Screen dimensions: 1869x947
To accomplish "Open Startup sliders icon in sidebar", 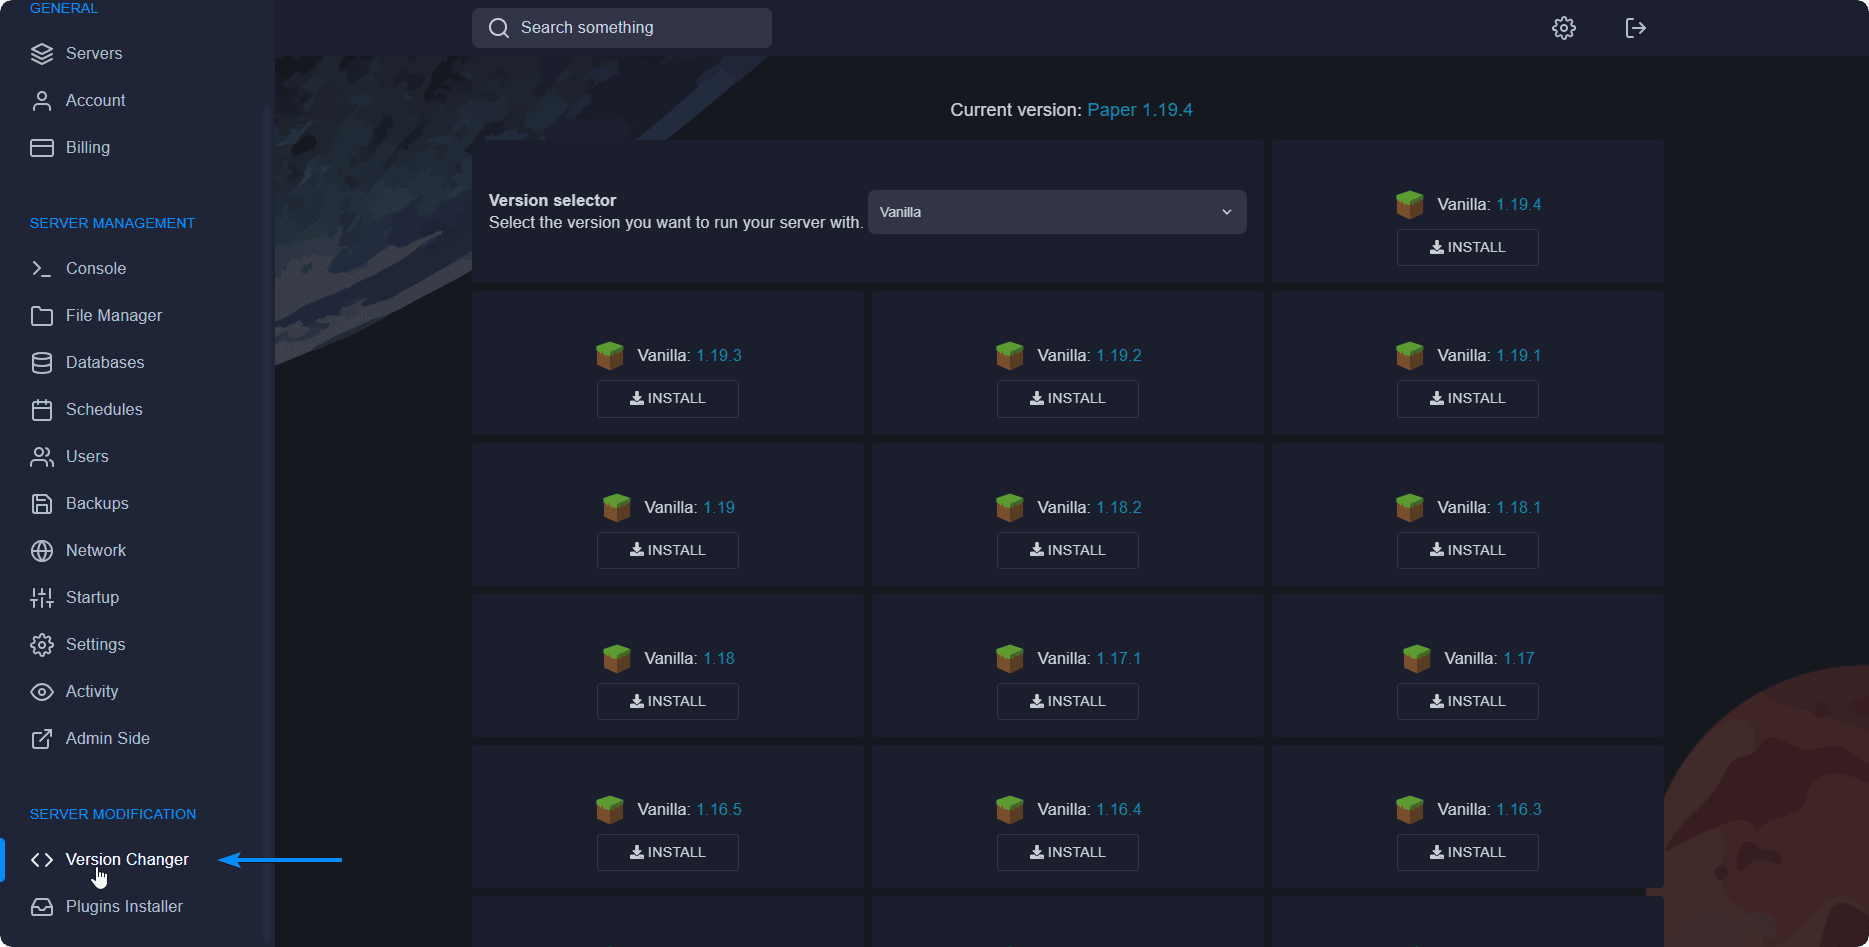I will 42,598.
